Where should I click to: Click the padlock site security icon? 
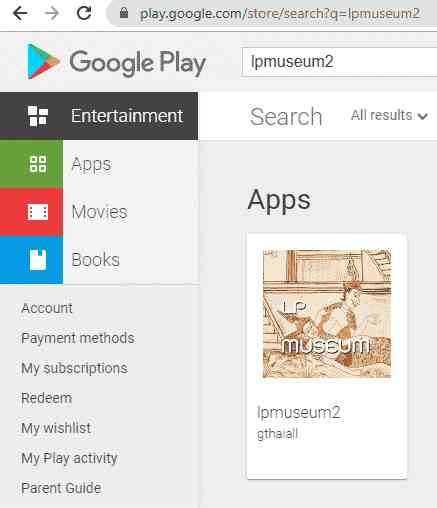click(124, 13)
